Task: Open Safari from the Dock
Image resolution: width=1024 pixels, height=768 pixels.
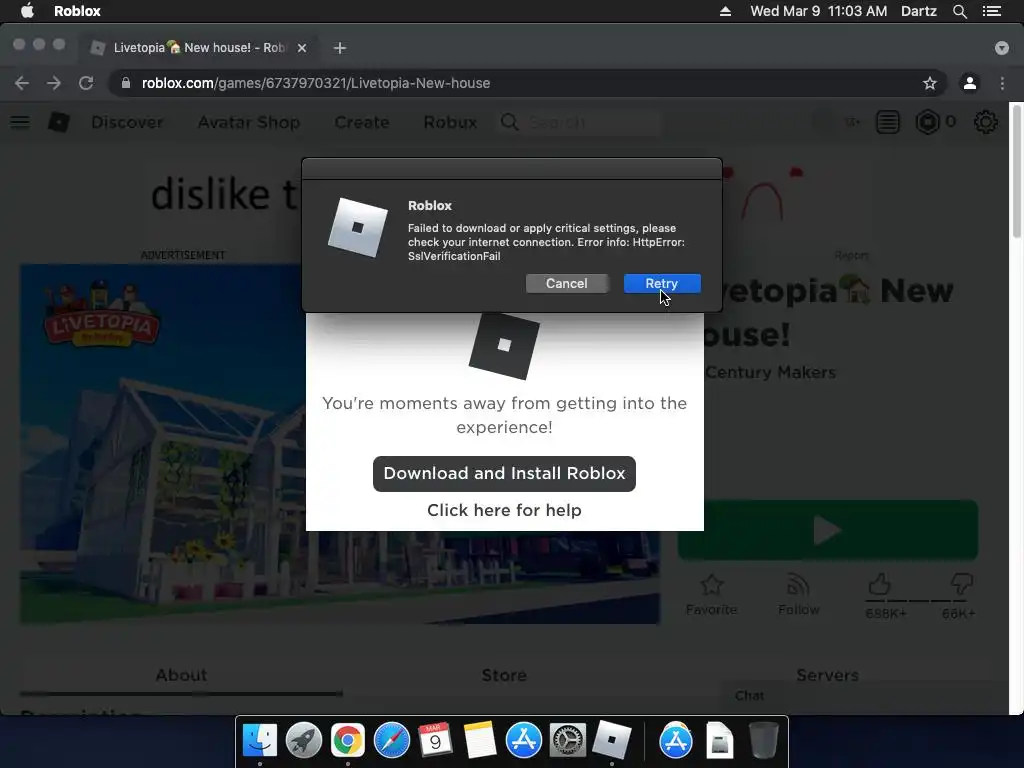Action: coord(392,741)
